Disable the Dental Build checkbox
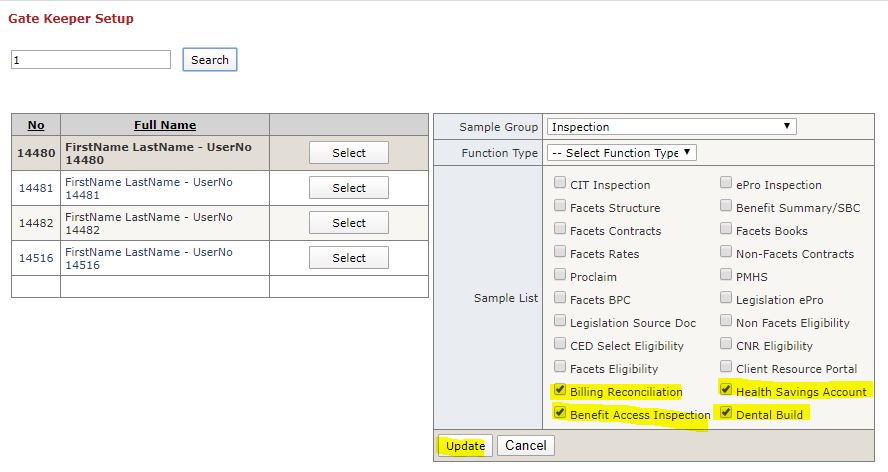The width and height of the screenshot is (888, 472). click(x=726, y=414)
